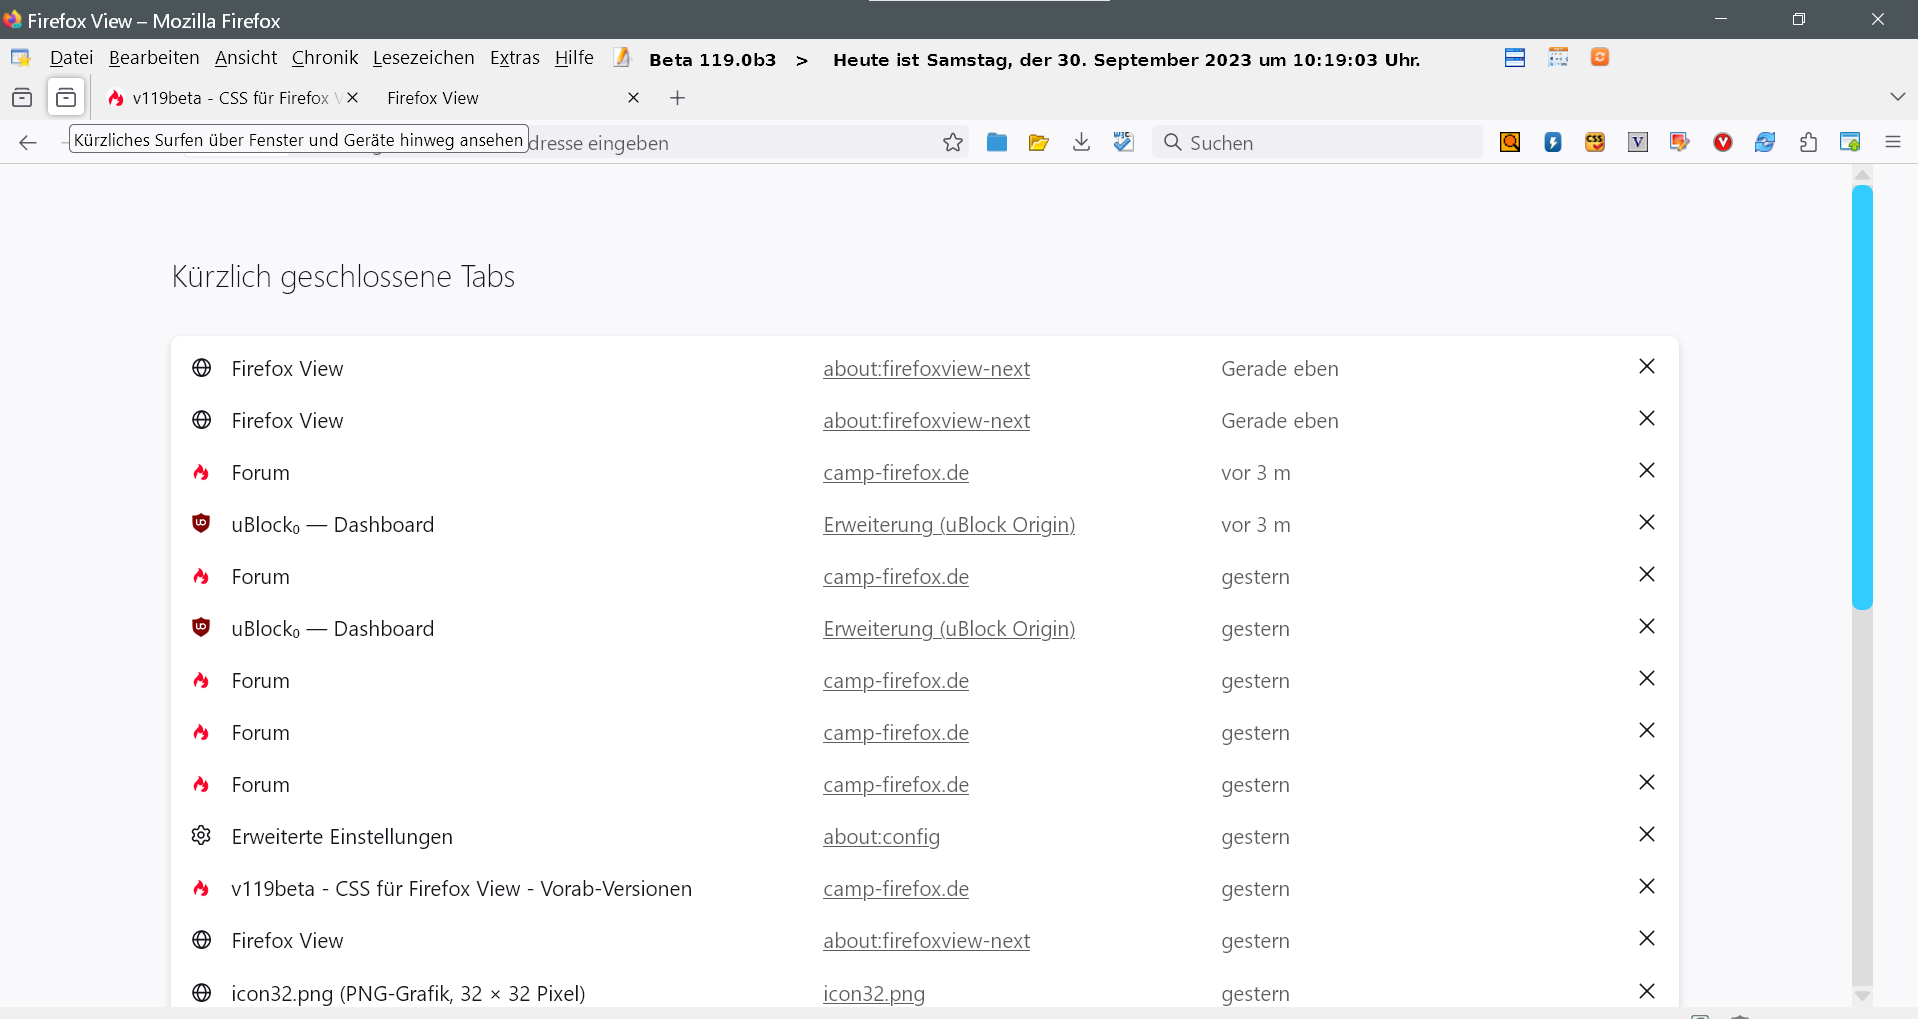Open Erweiterung (uBlock Origin) link from 'vor 3 m'
The height and width of the screenshot is (1019, 1918).
click(x=949, y=525)
